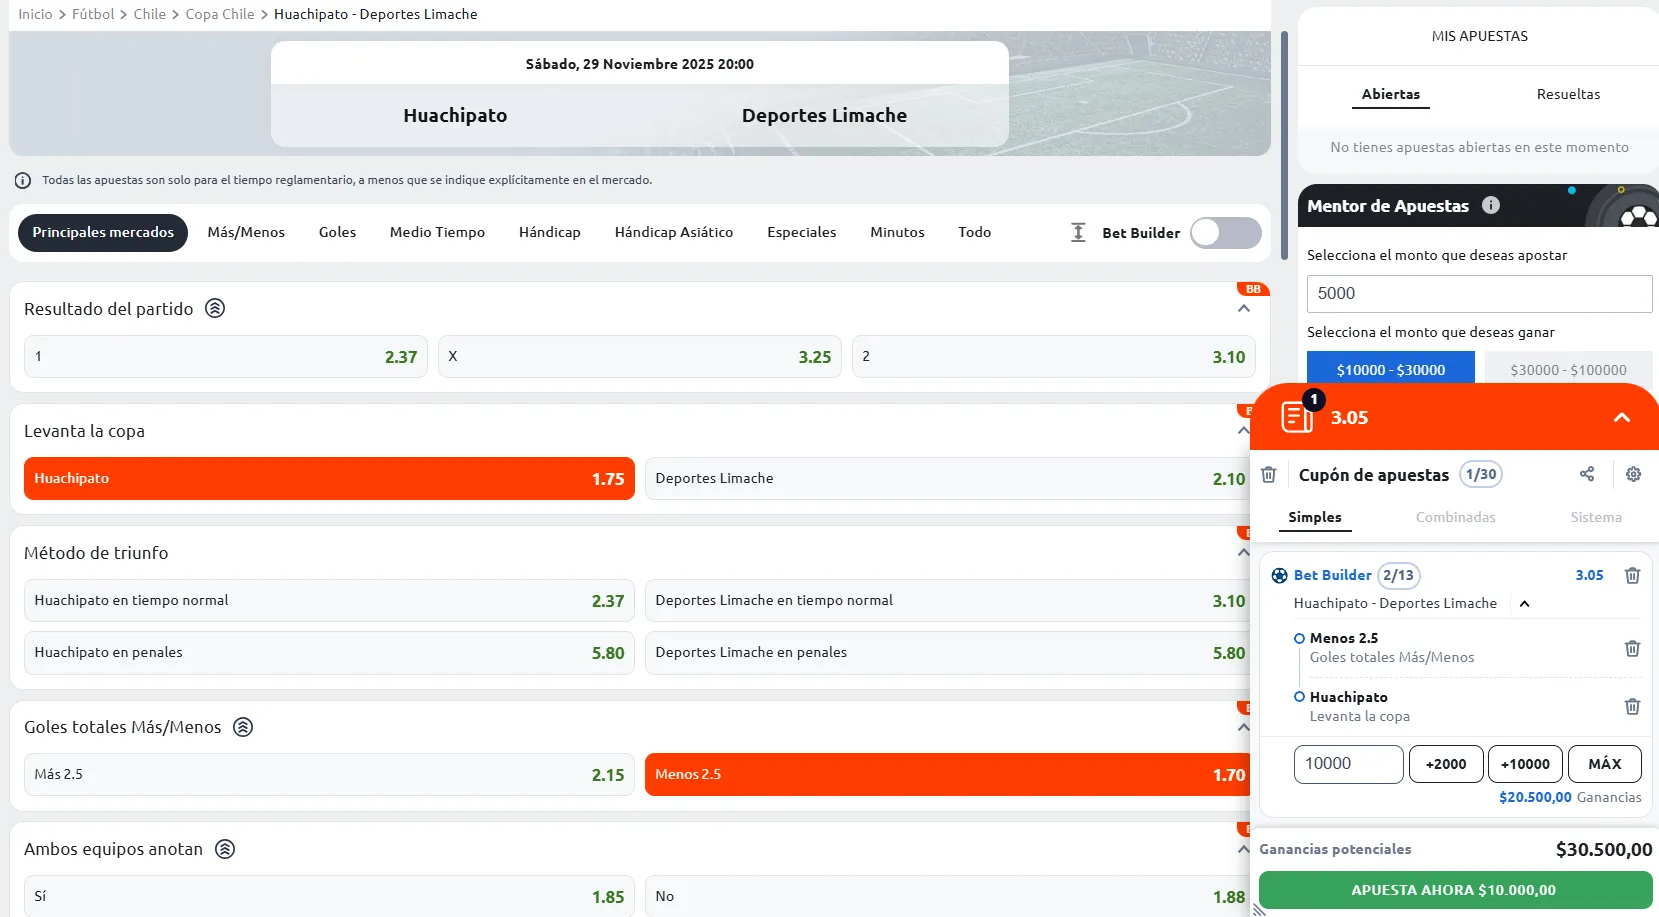1659x917 pixels.
Task: Click trash icon beside Cupón de apuestas
Action: (x=1268, y=474)
